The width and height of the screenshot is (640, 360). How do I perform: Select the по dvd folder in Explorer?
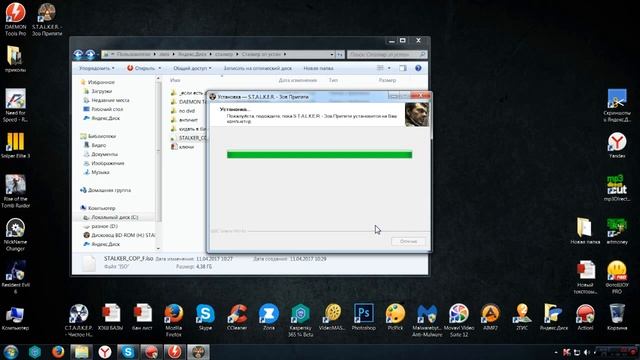tap(187, 111)
